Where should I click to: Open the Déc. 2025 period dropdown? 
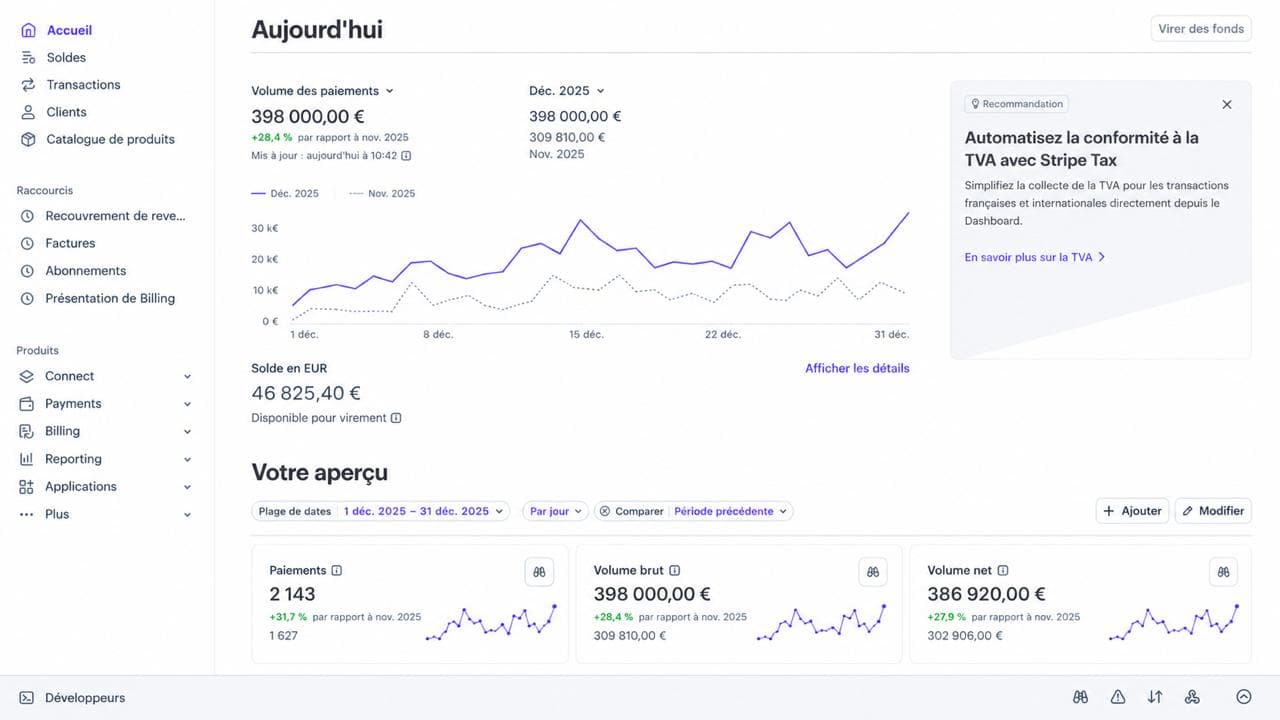coord(567,91)
